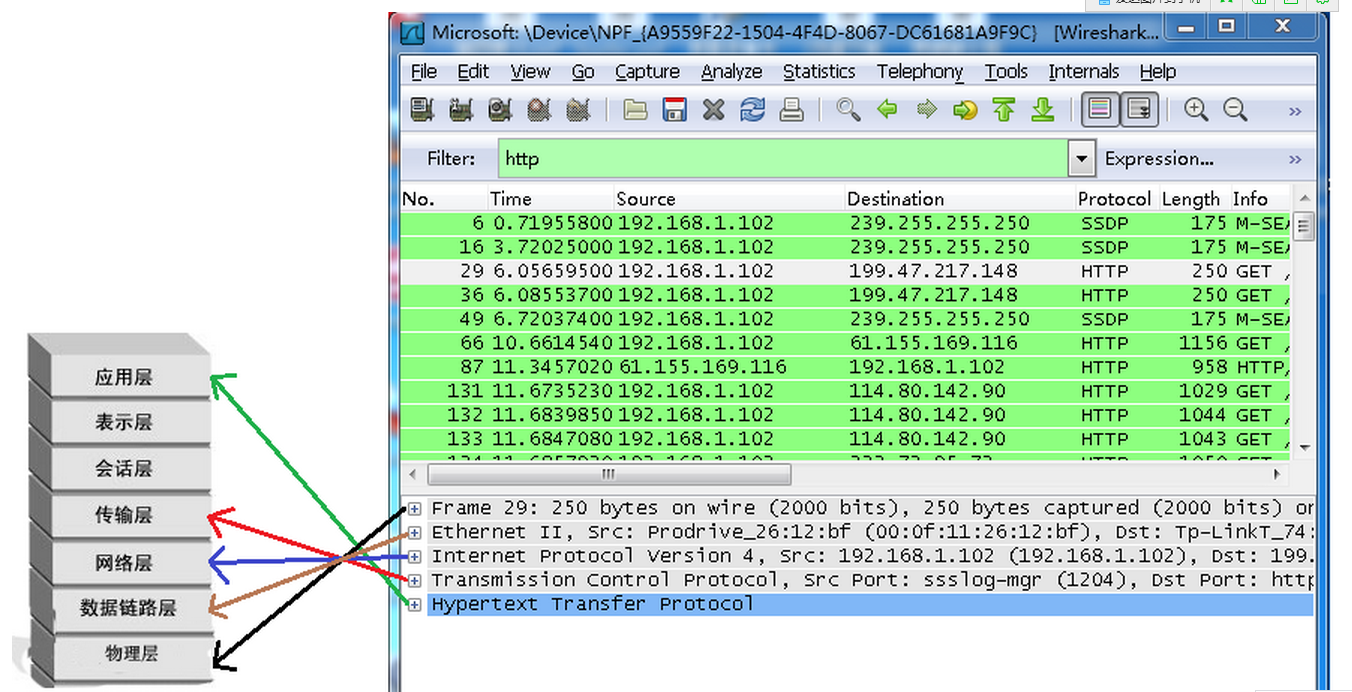Save the capture file using the floppy icon
Viewport: 1352px width, 692px height.
pos(674,110)
